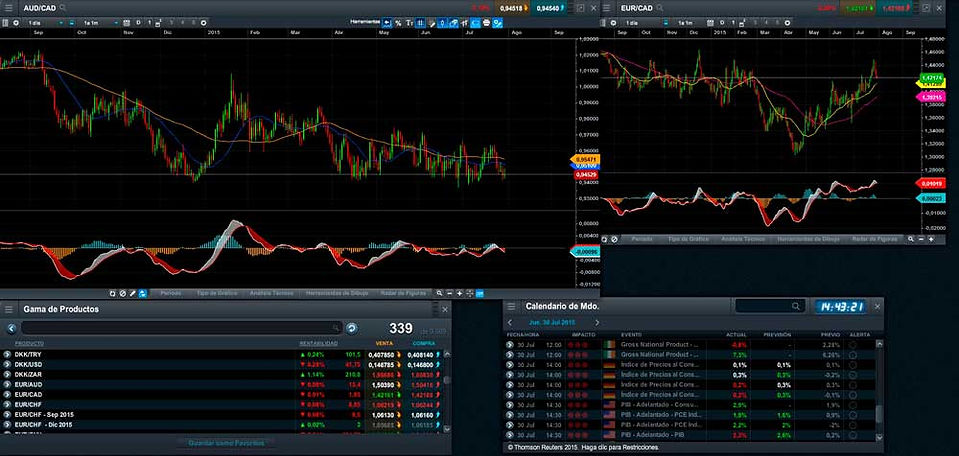Toggle alert for PIB - Adelantado - Consu... event
Screen dimensions: 959x456
pos(853,405)
